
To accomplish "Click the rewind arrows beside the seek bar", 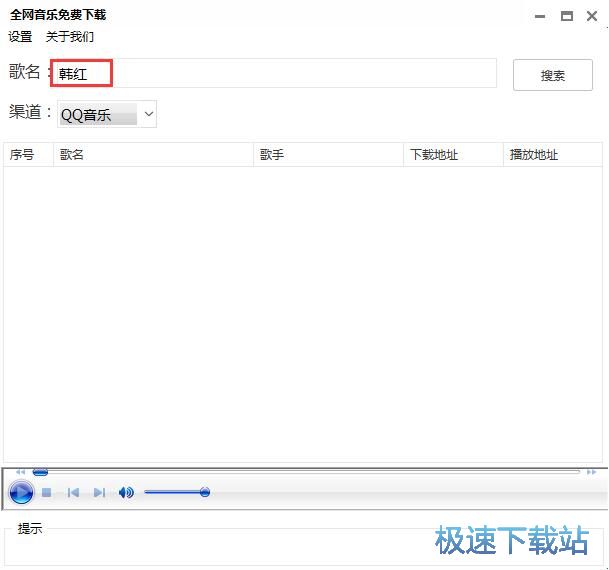I will pos(21,472).
